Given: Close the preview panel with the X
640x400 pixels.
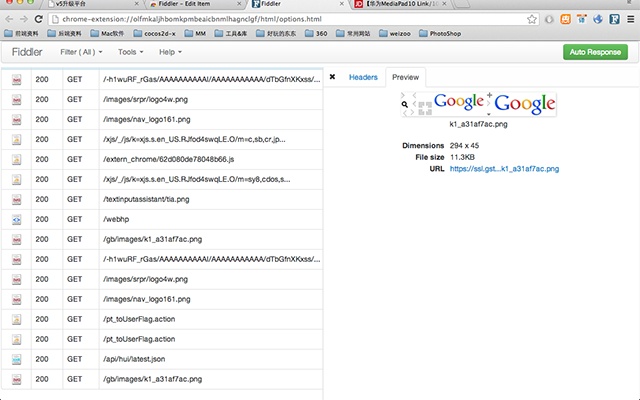Looking at the screenshot, I should coord(332,77).
